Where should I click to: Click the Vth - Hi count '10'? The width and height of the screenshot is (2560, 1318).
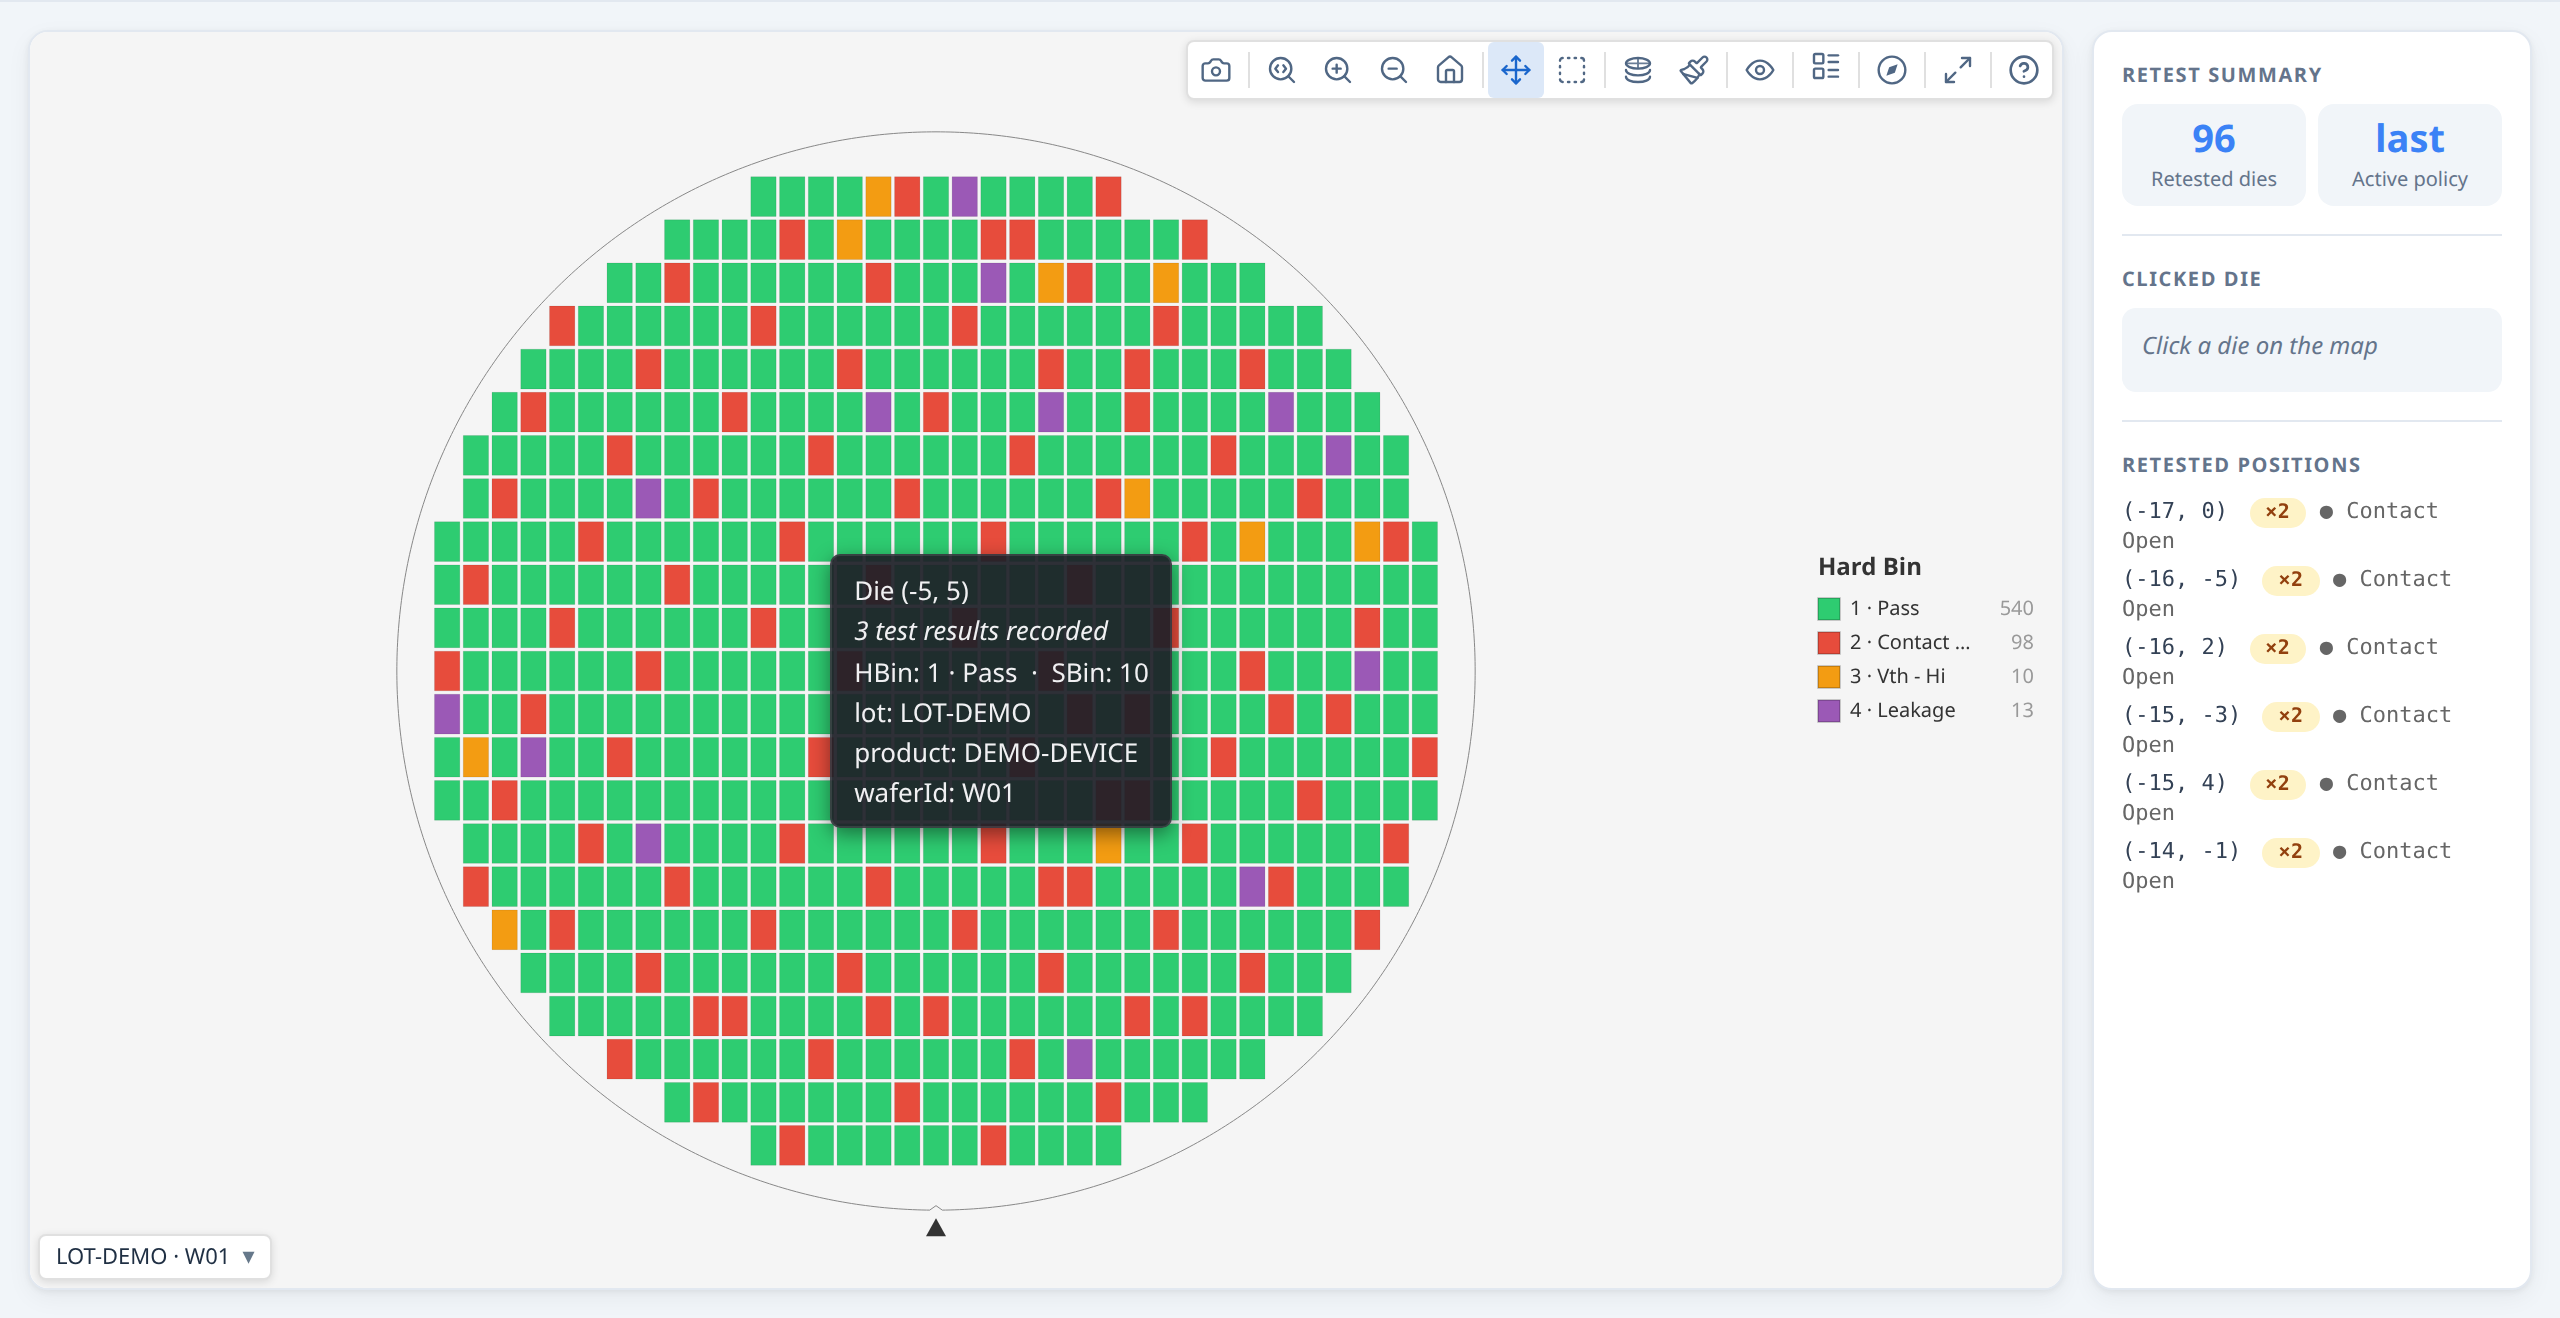pyautogui.click(x=2022, y=676)
